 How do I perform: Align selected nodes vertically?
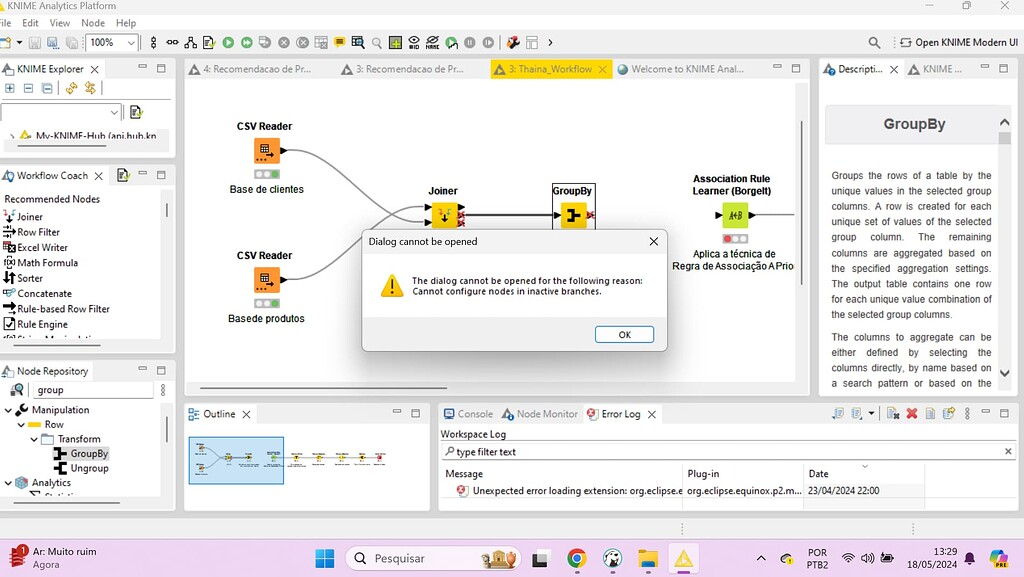153,42
